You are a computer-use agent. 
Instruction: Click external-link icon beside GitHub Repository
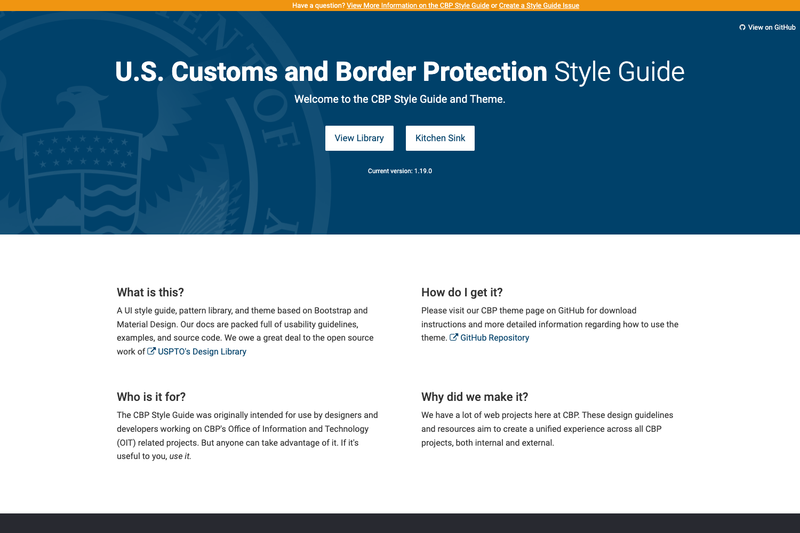pos(454,338)
